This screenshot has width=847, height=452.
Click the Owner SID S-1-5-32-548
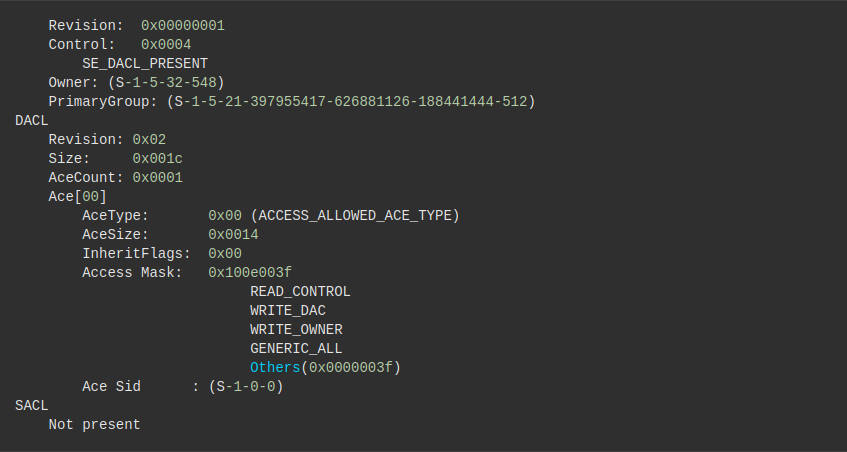[166, 82]
